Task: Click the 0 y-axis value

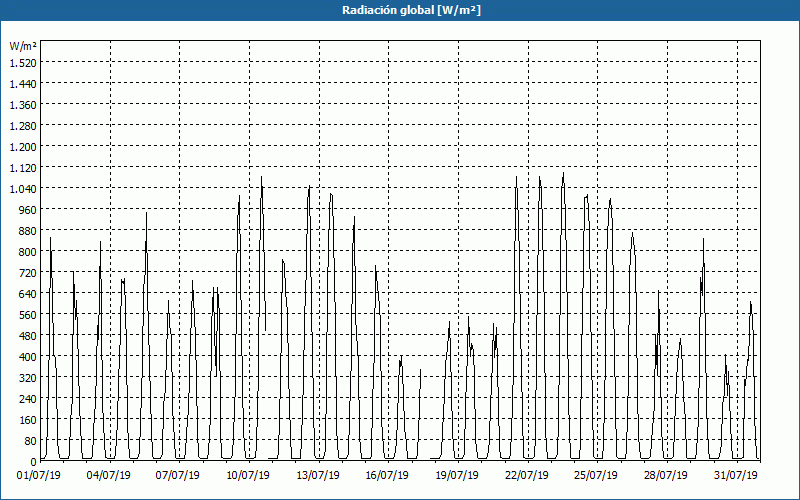Action: (x=34, y=462)
